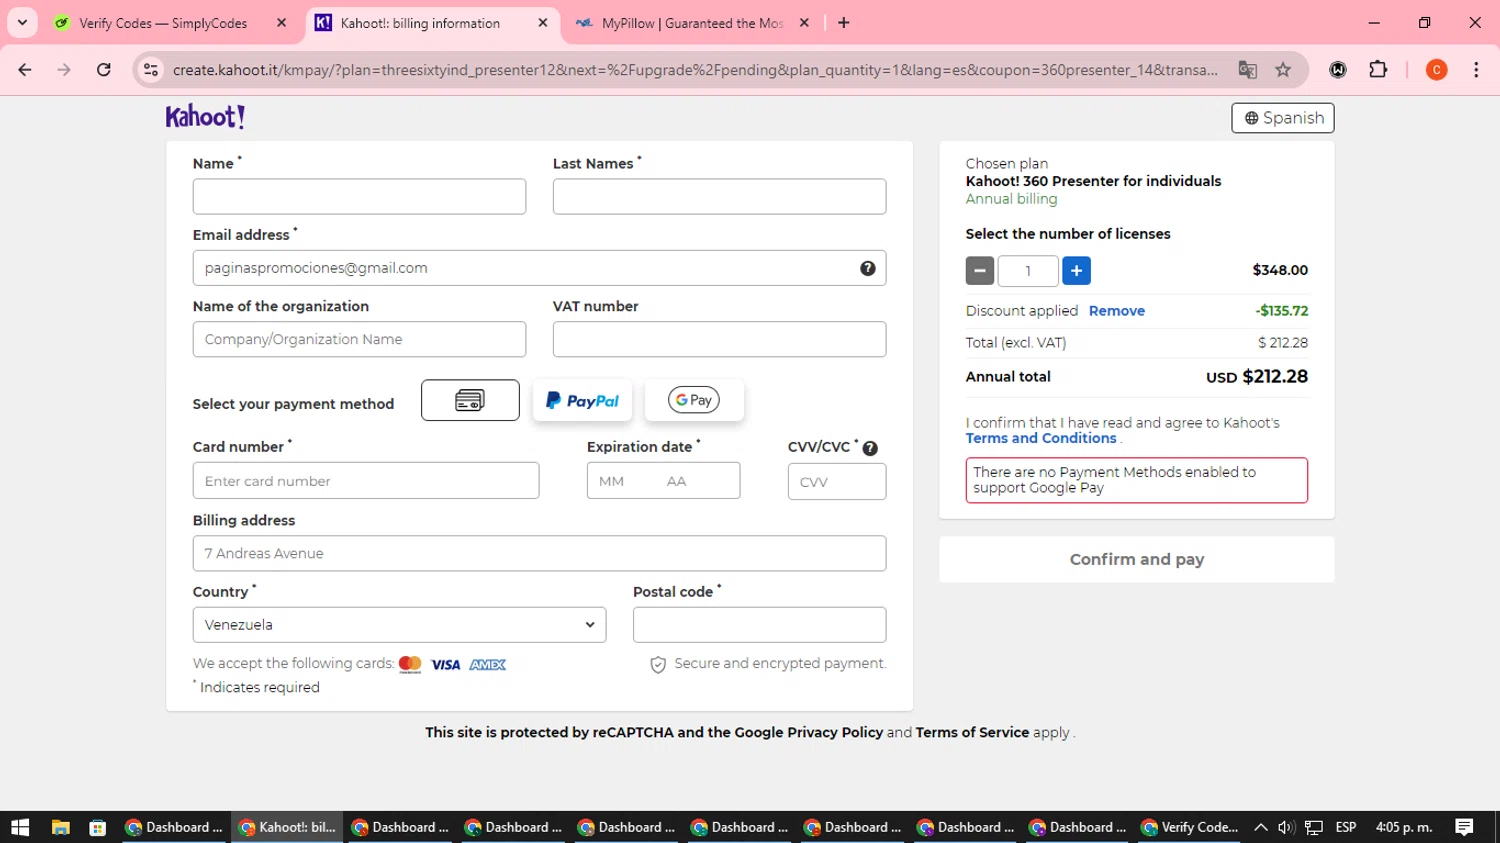Show hidden system tray icons
1500x843 pixels.
point(1260,827)
